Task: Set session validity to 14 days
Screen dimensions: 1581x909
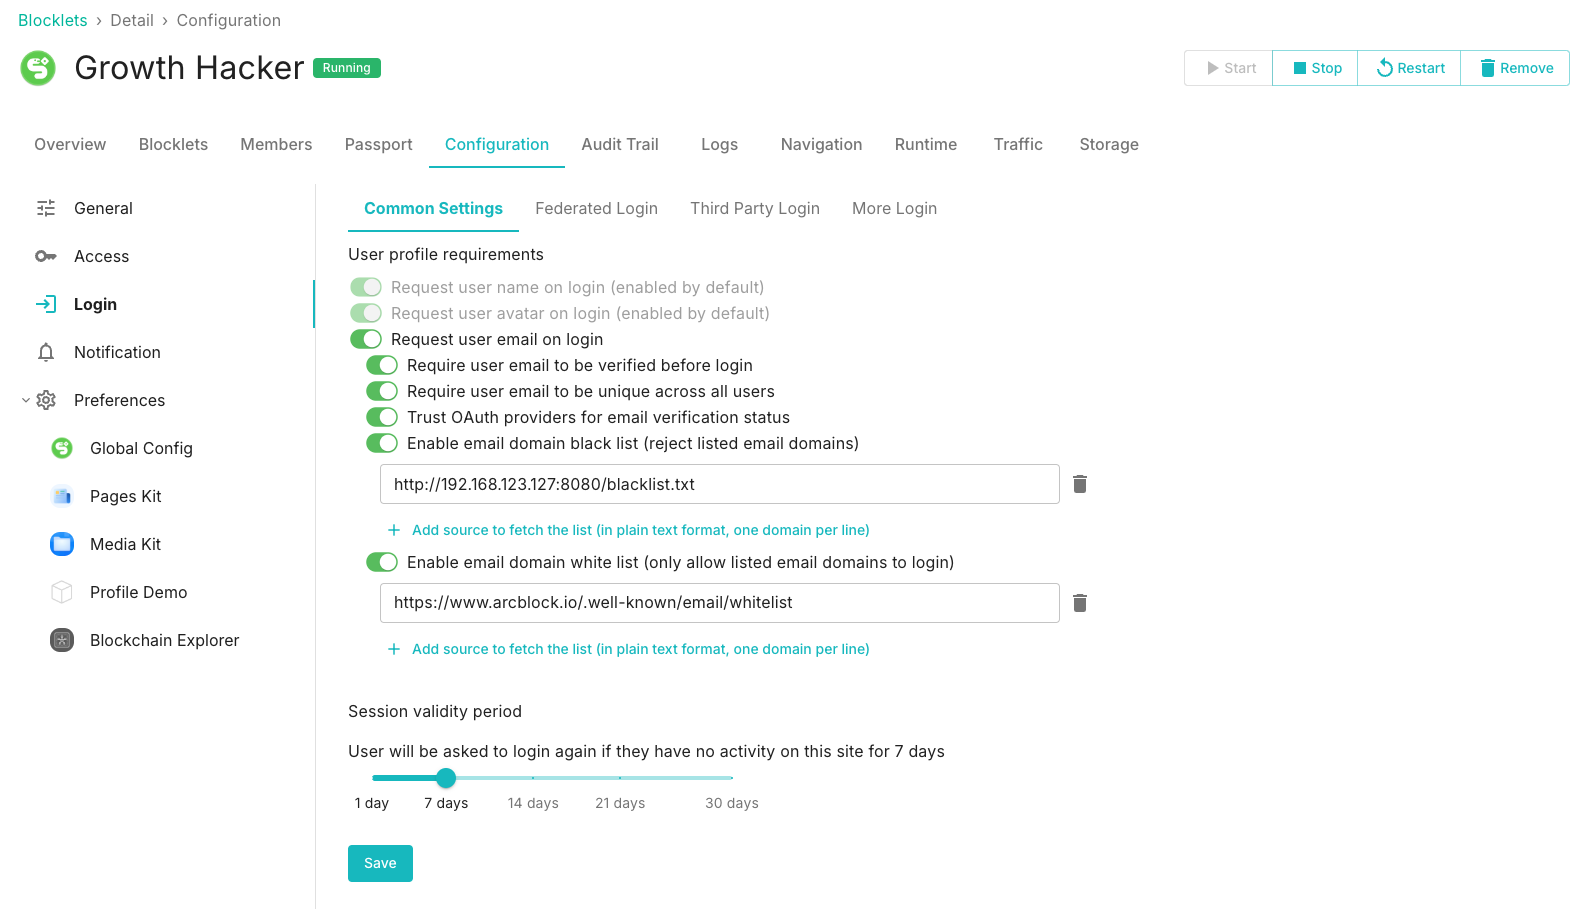Action: pyautogui.click(x=533, y=778)
